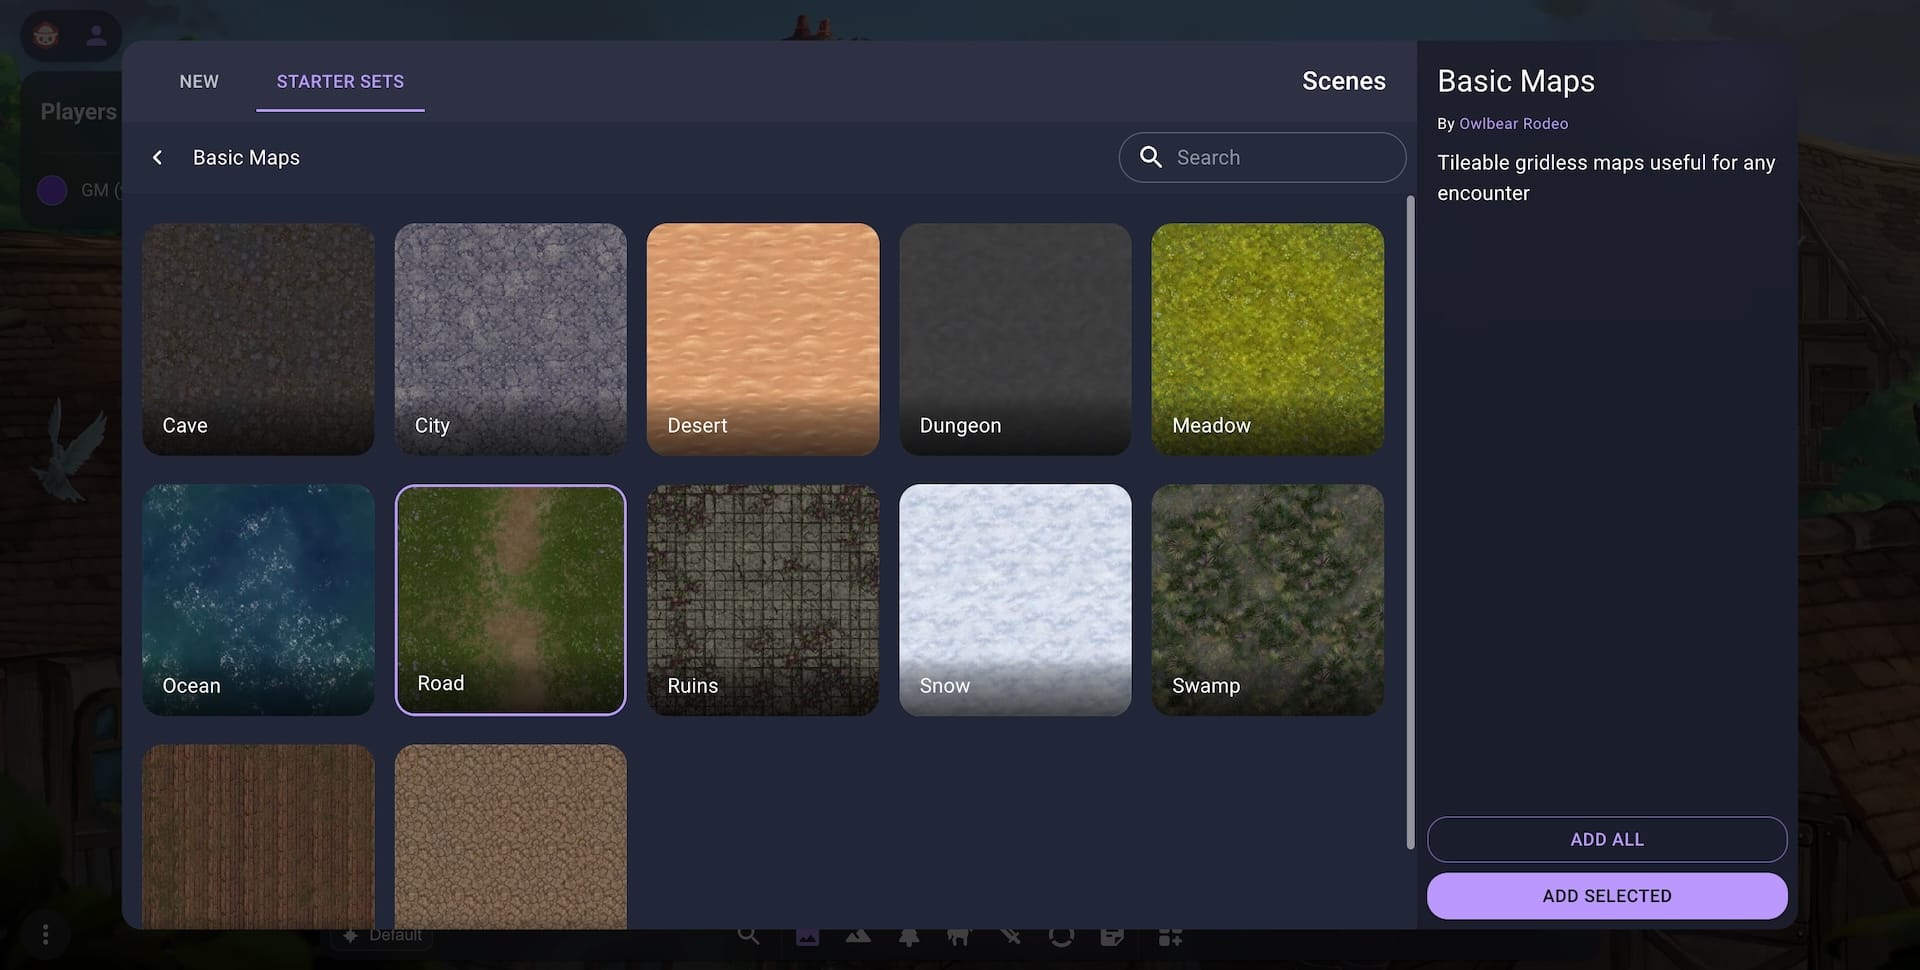Click the ADD SELECTED button

coord(1606,896)
